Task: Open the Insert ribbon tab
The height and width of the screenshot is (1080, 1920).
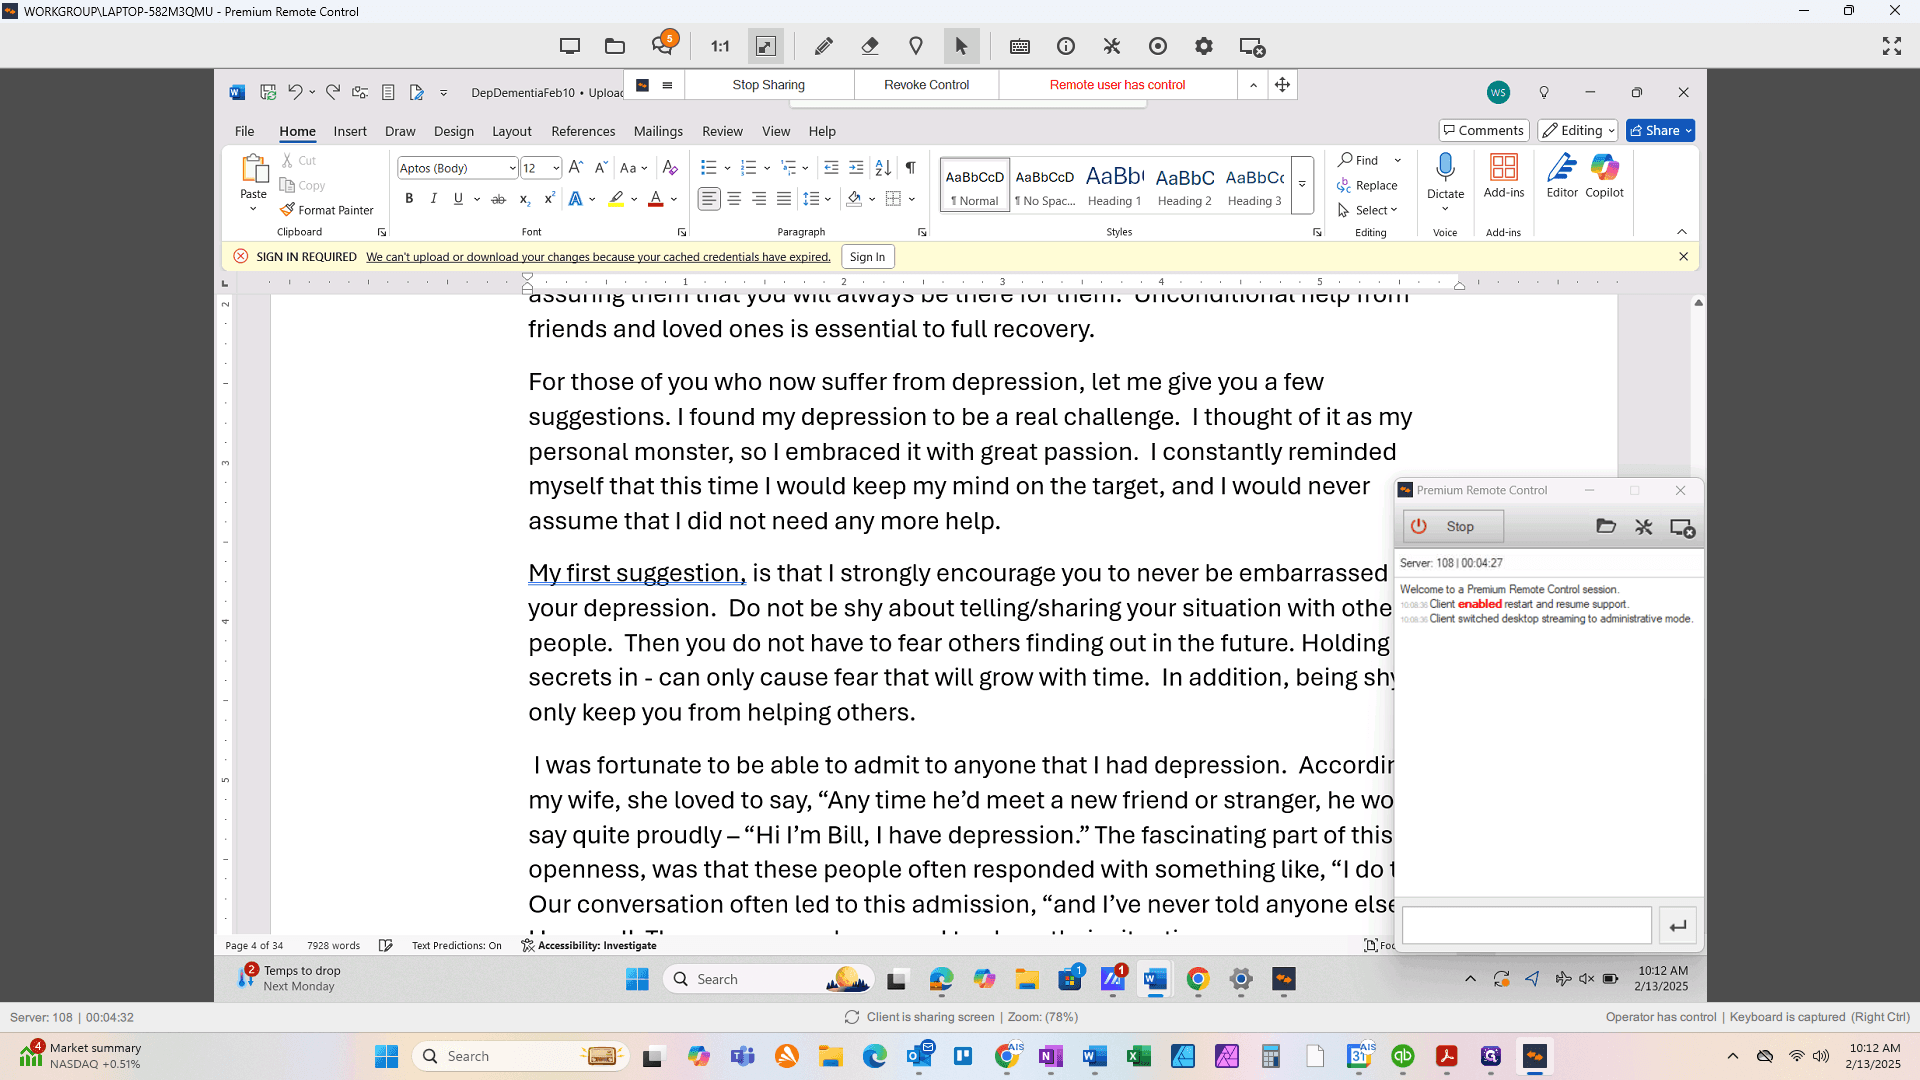Action: 350,131
